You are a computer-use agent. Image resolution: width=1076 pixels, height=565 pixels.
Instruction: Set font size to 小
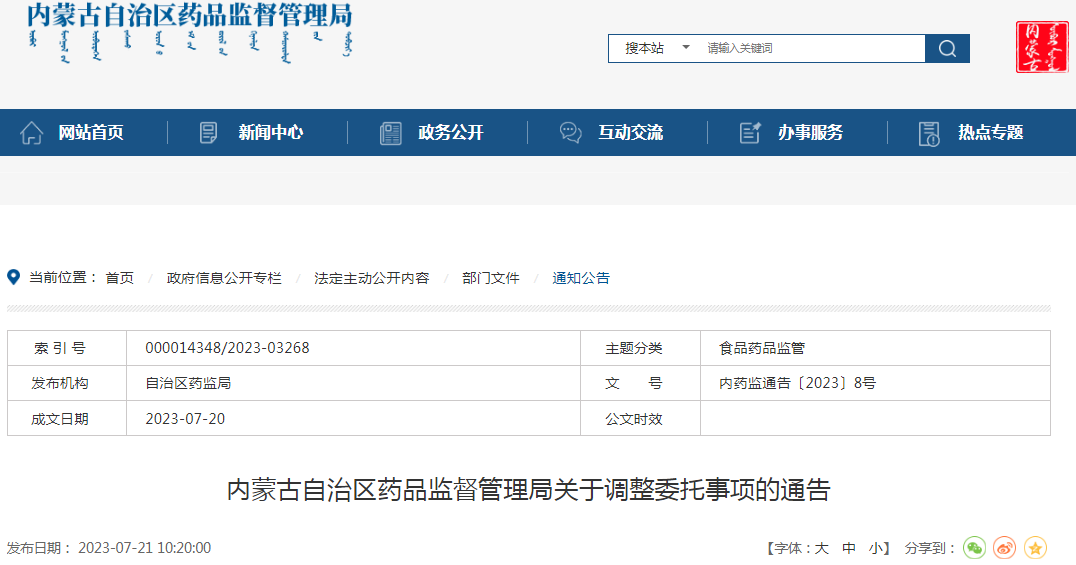point(876,548)
